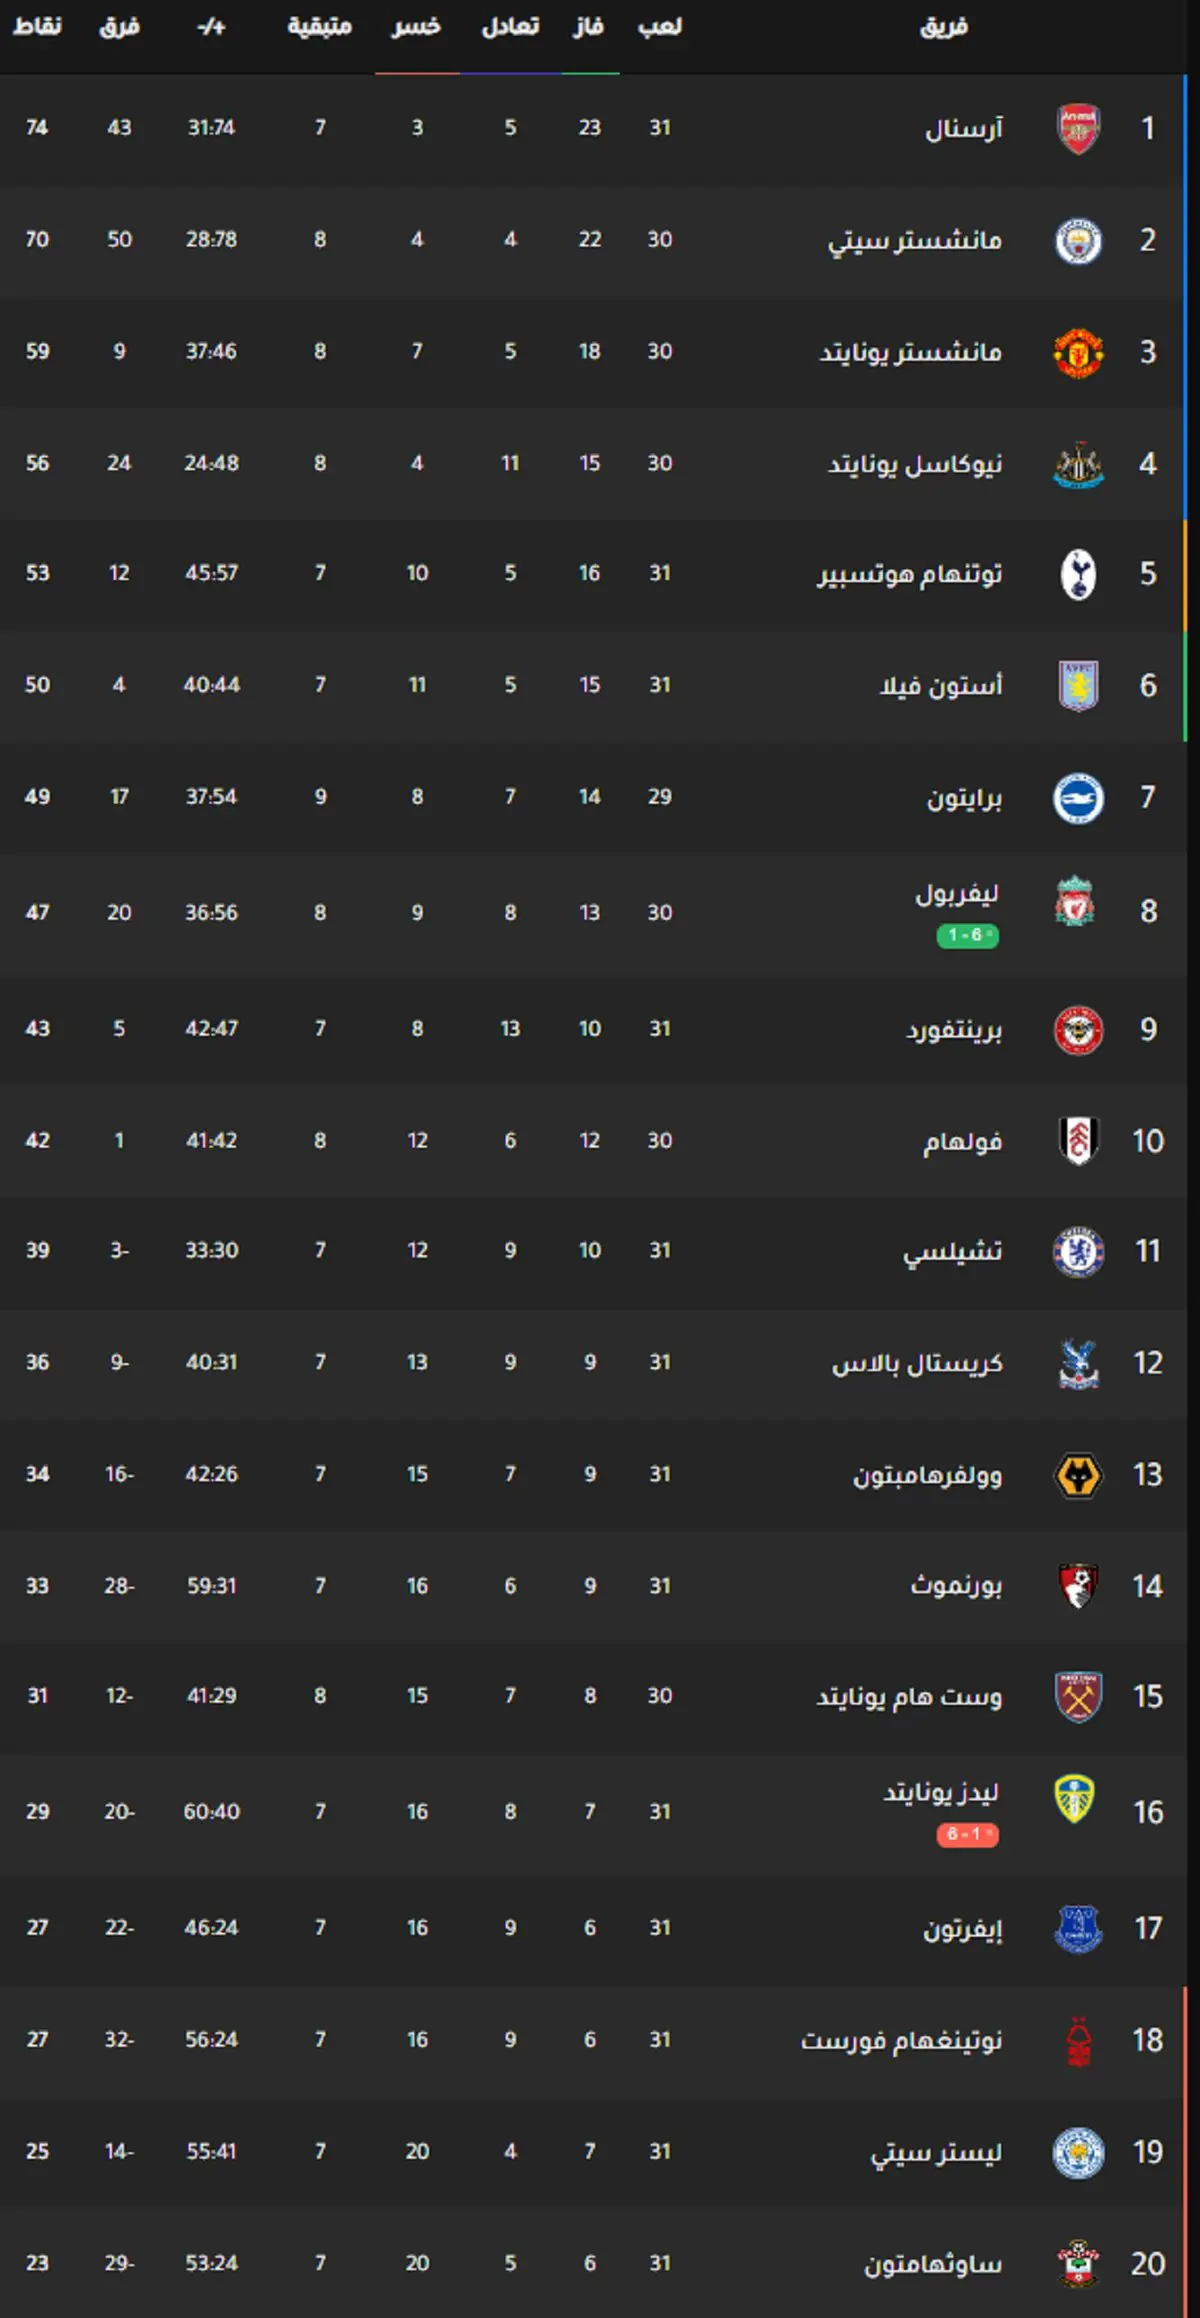Open the Tottenham Hotspur crest

click(1078, 574)
